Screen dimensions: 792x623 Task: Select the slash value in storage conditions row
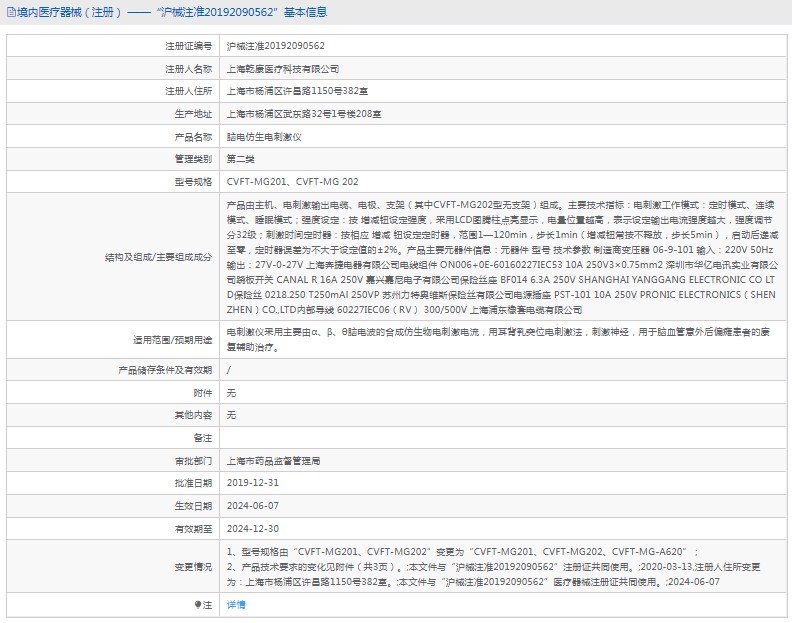point(229,370)
